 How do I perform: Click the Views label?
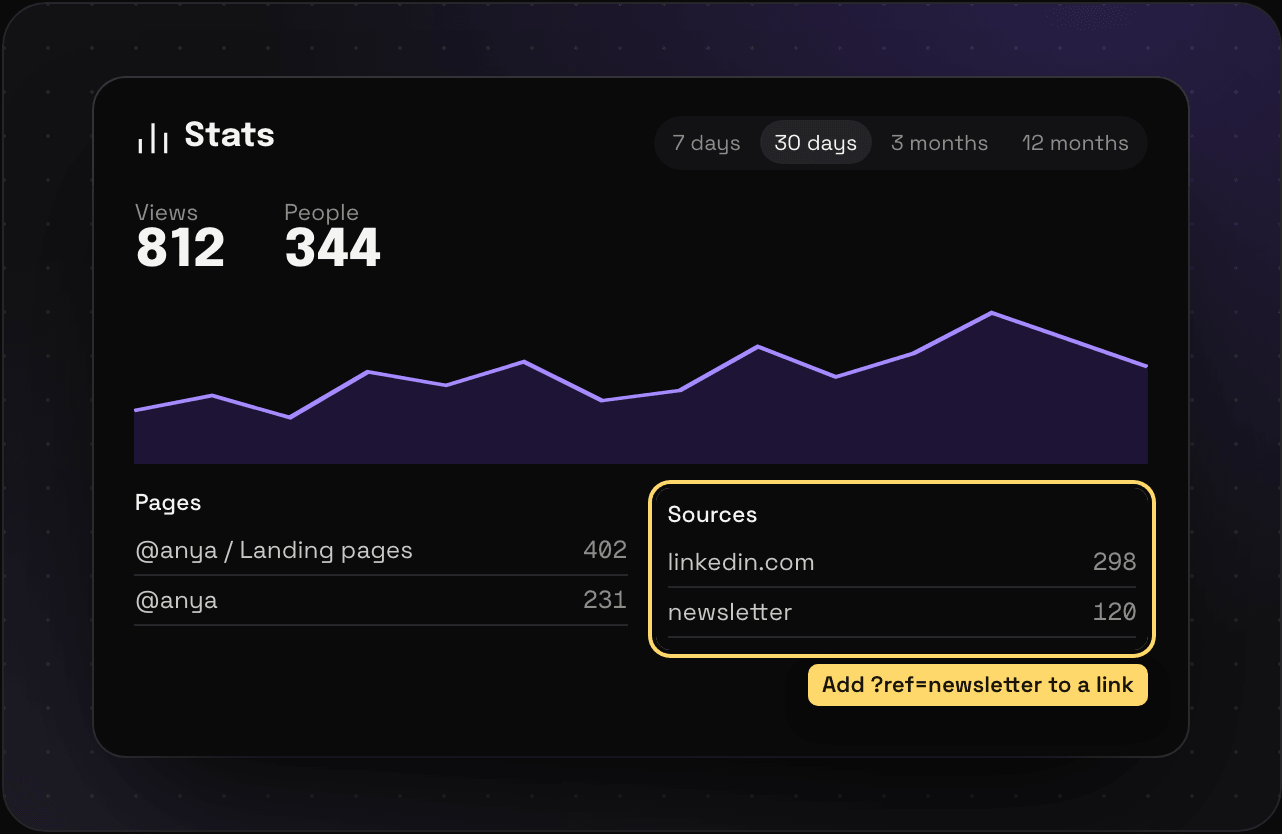[166, 212]
